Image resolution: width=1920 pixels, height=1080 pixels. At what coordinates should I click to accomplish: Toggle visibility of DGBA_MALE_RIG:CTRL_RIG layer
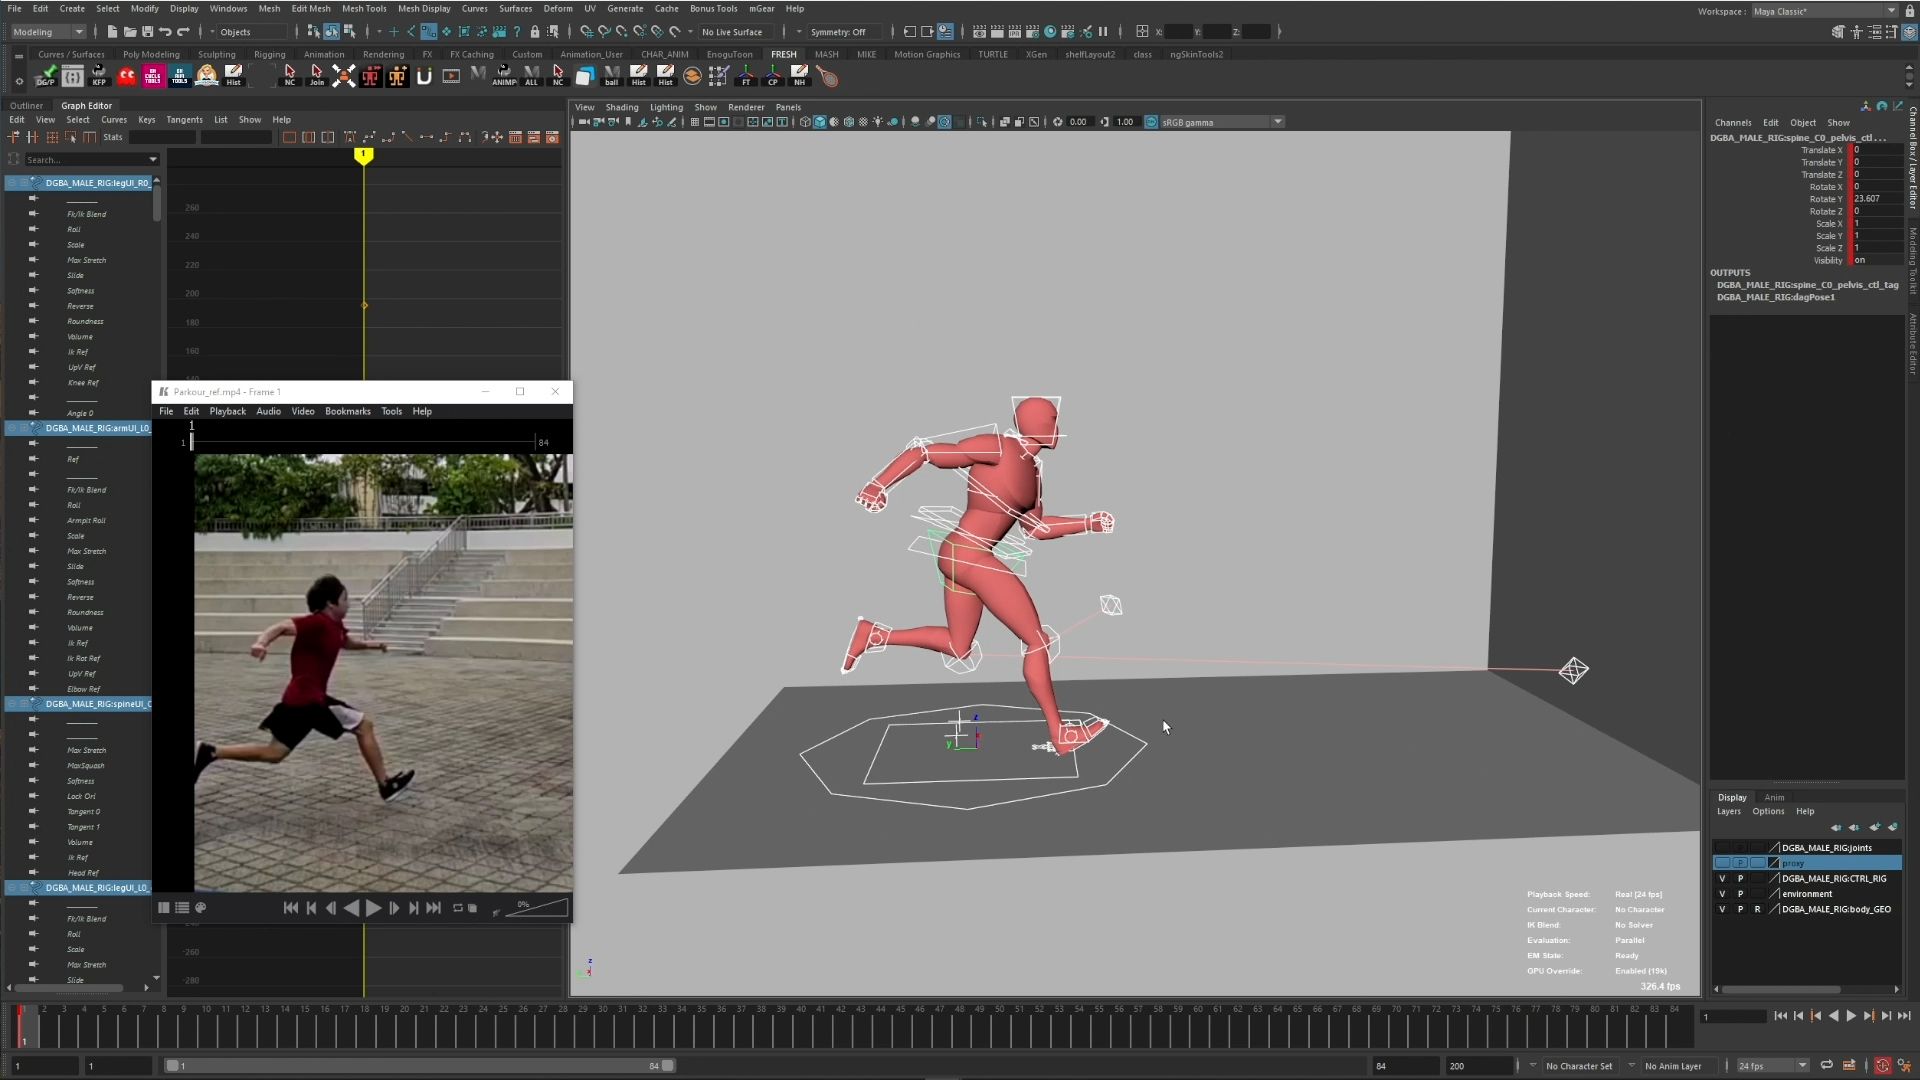click(x=1722, y=879)
